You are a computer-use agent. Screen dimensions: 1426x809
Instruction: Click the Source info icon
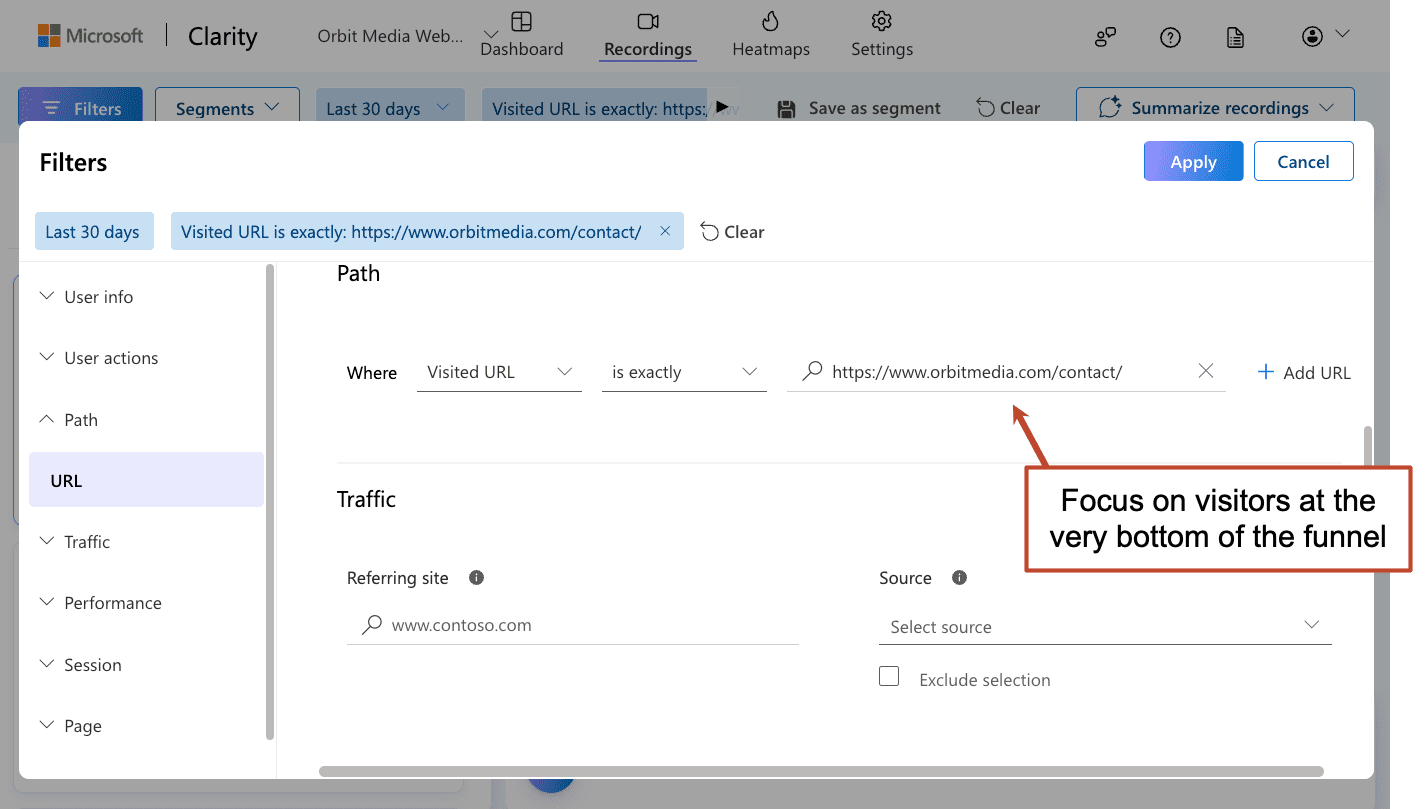(959, 578)
